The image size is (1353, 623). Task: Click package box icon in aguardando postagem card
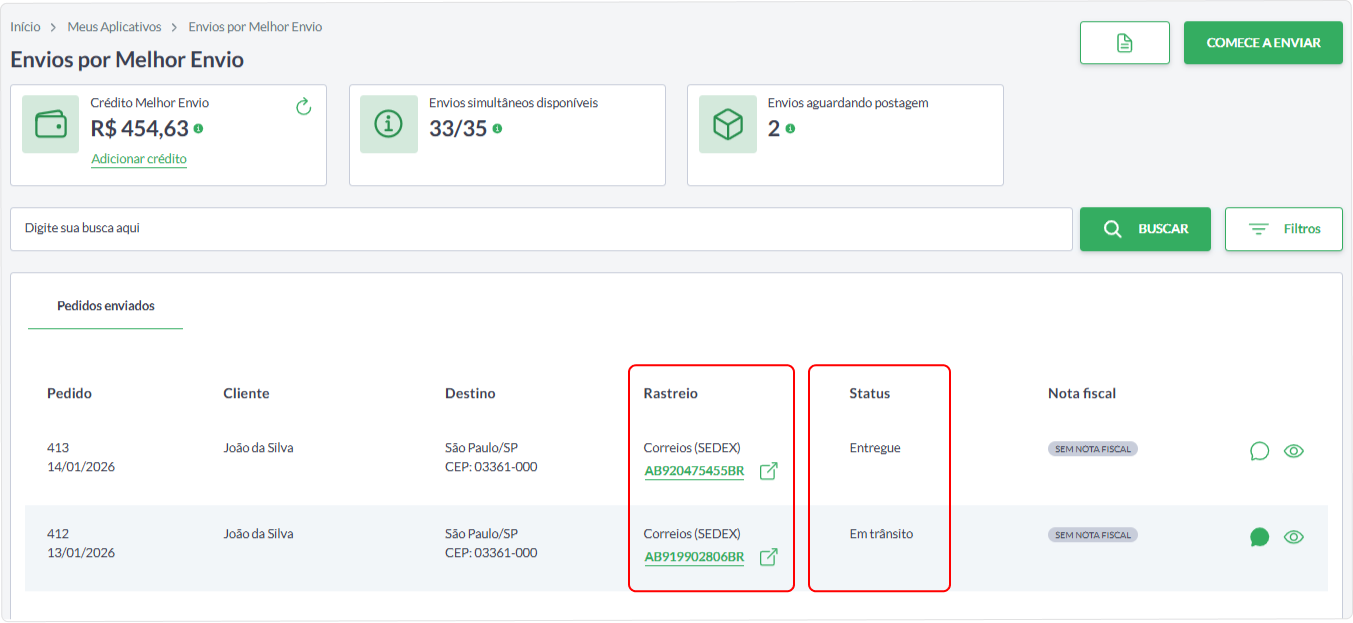click(728, 124)
